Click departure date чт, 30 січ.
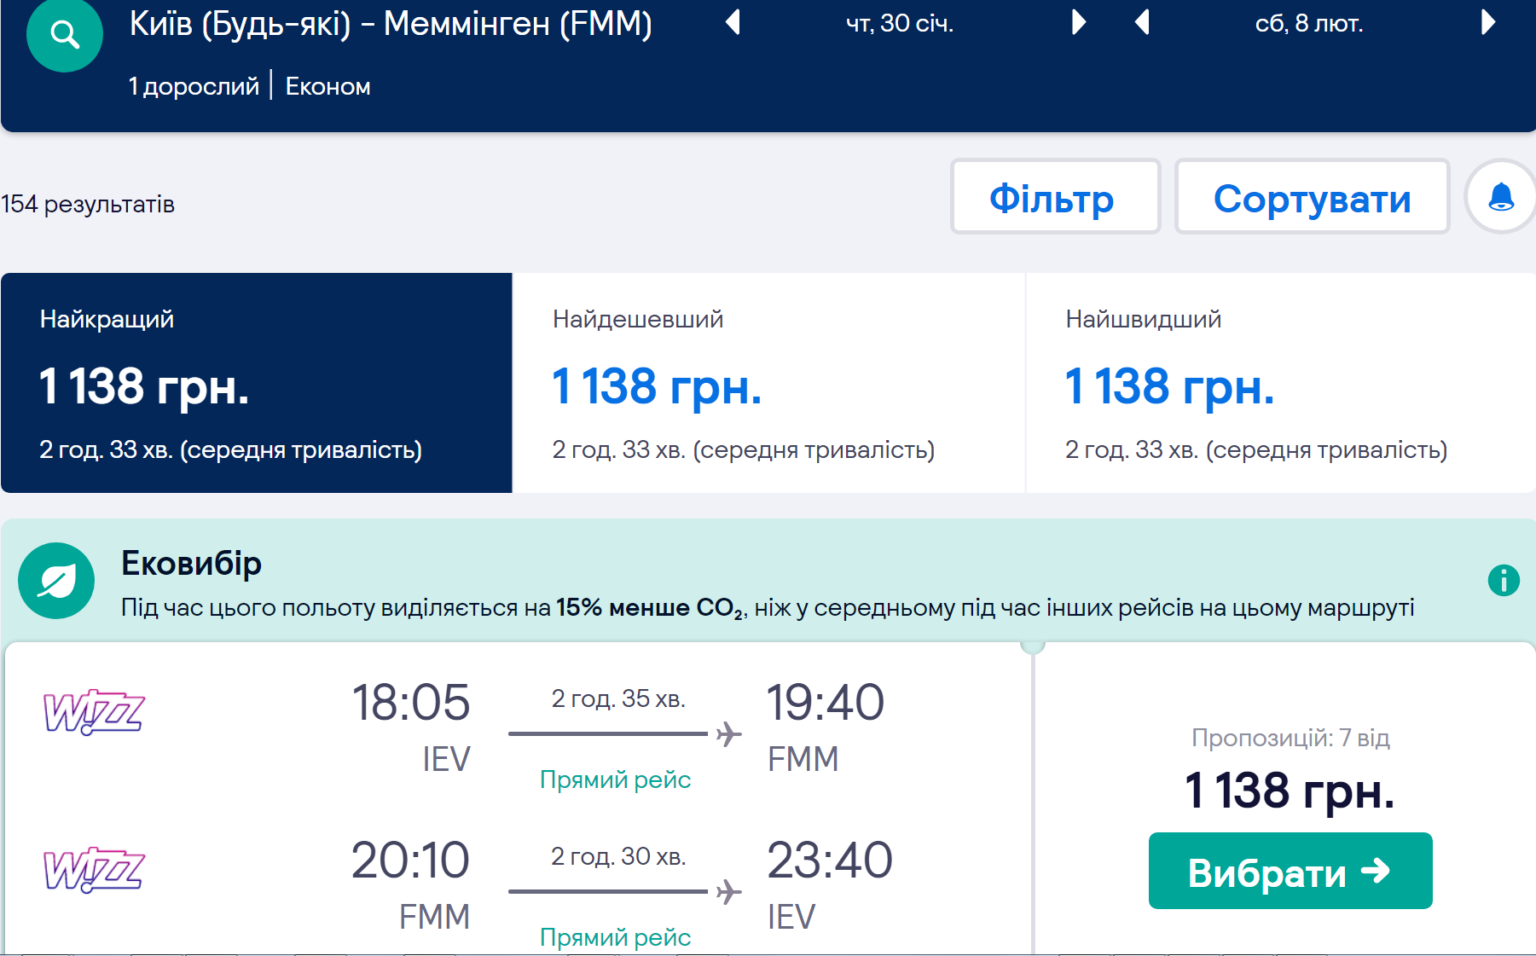The image size is (1536, 956). coord(900,23)
